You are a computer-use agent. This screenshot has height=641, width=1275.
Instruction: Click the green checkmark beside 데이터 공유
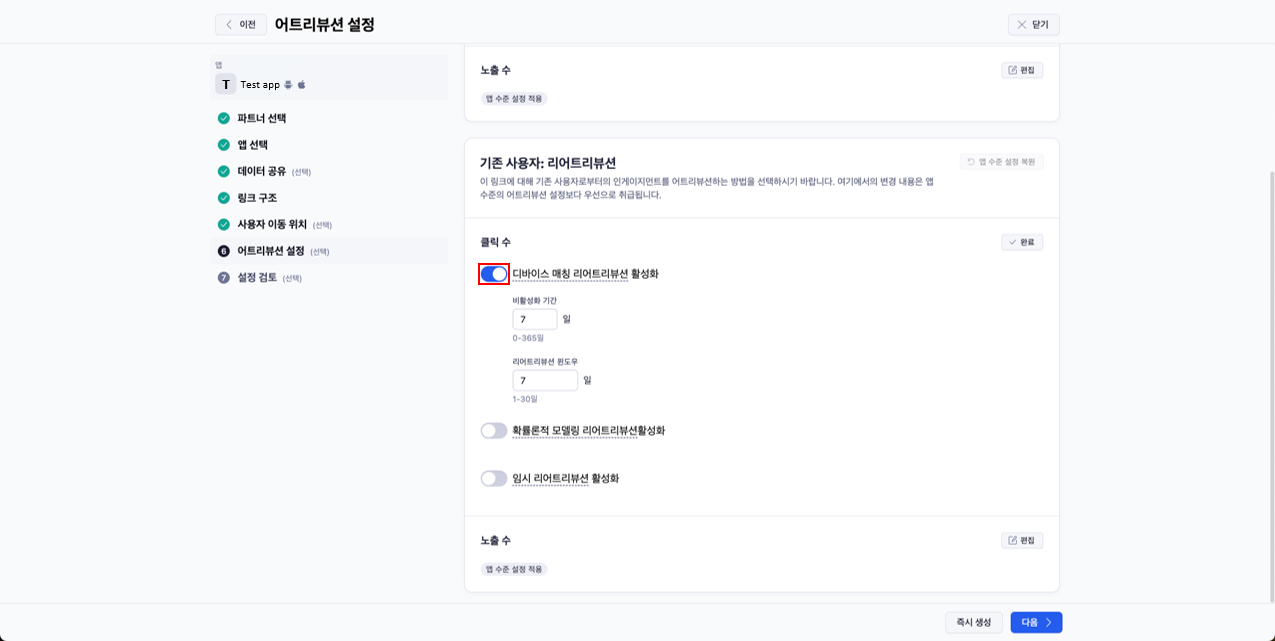click(x=224, y=171)
